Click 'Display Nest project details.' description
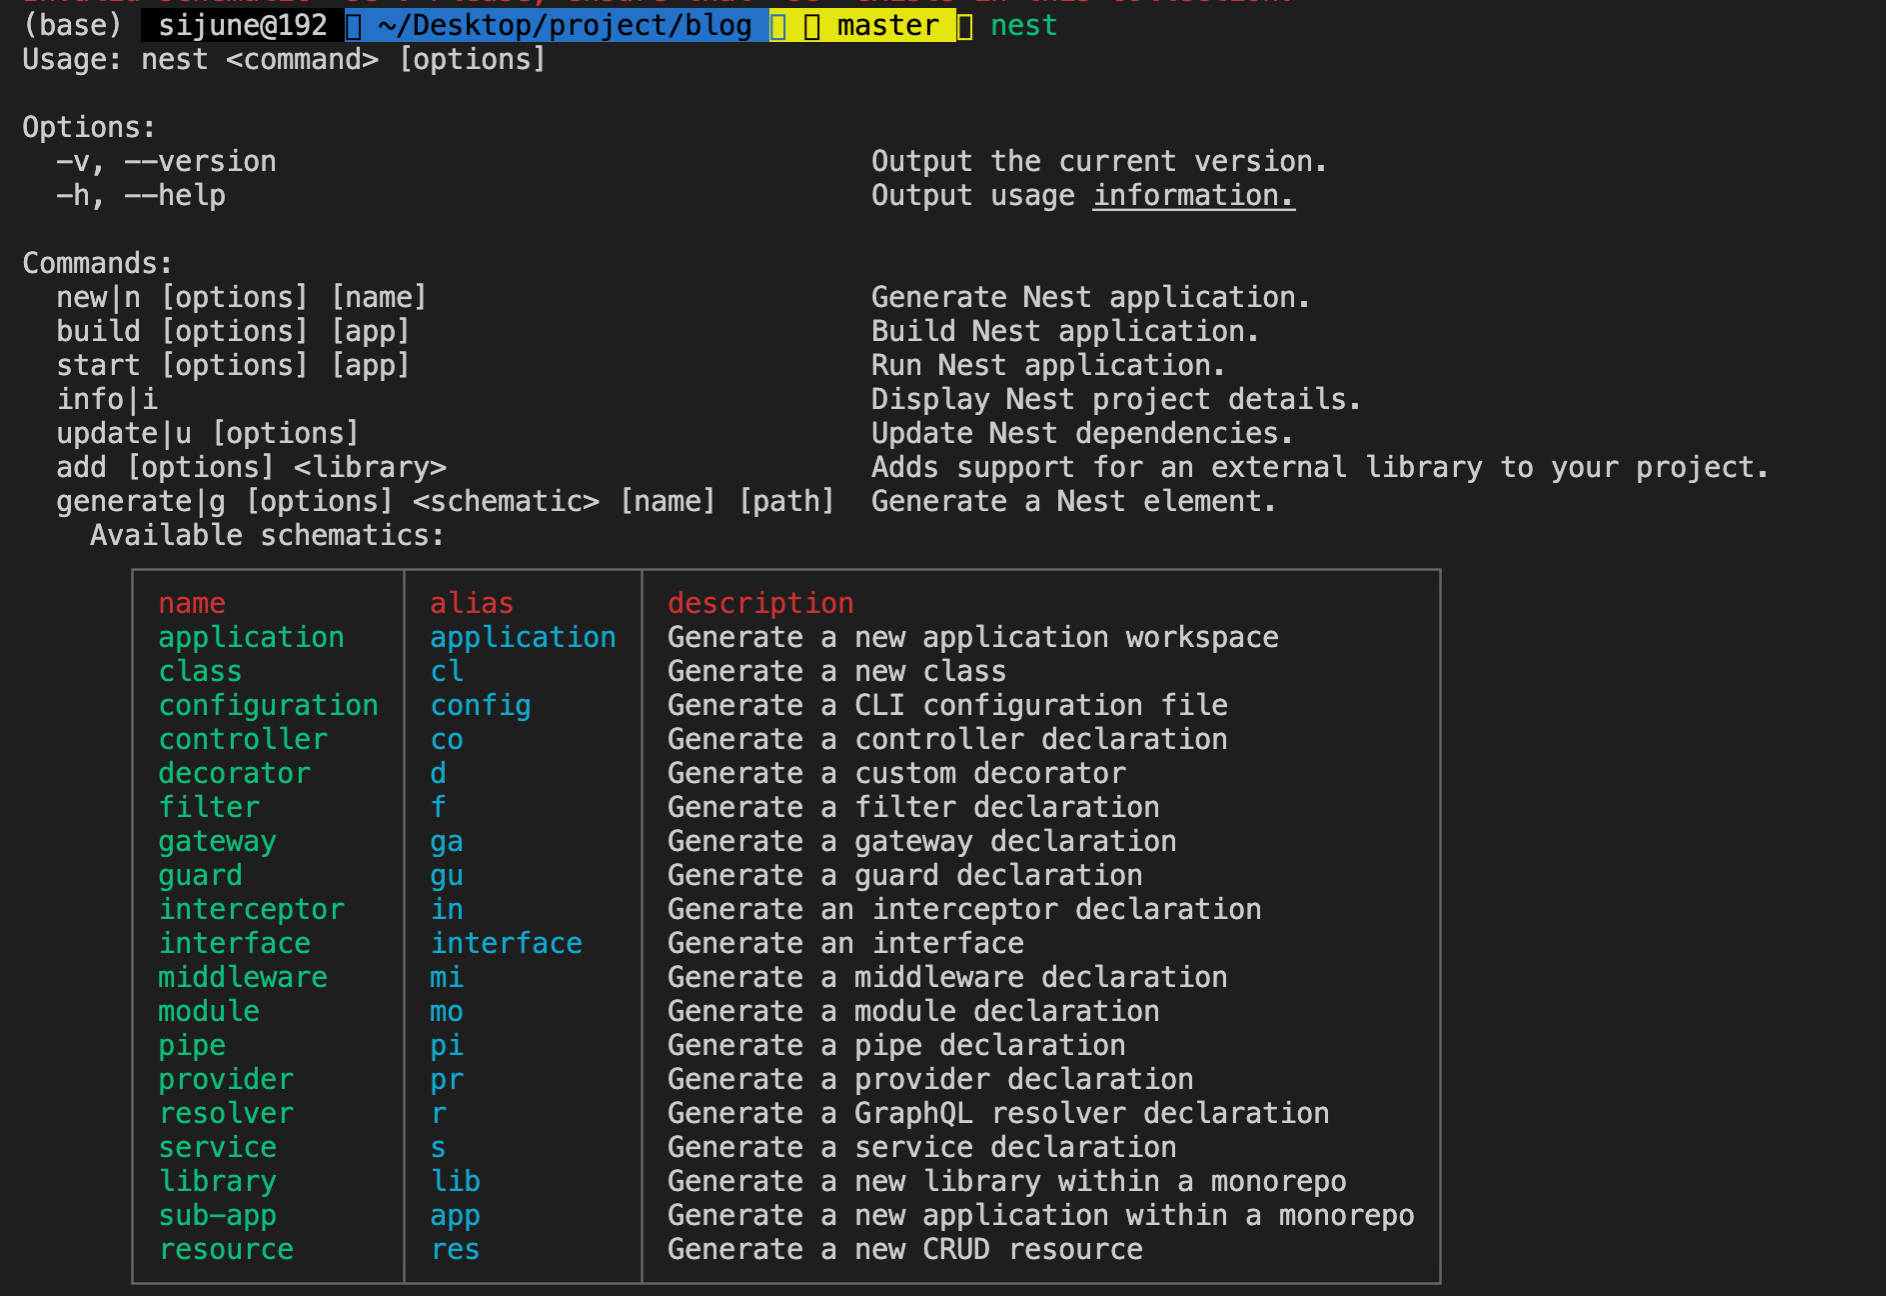 [1116, 399]
